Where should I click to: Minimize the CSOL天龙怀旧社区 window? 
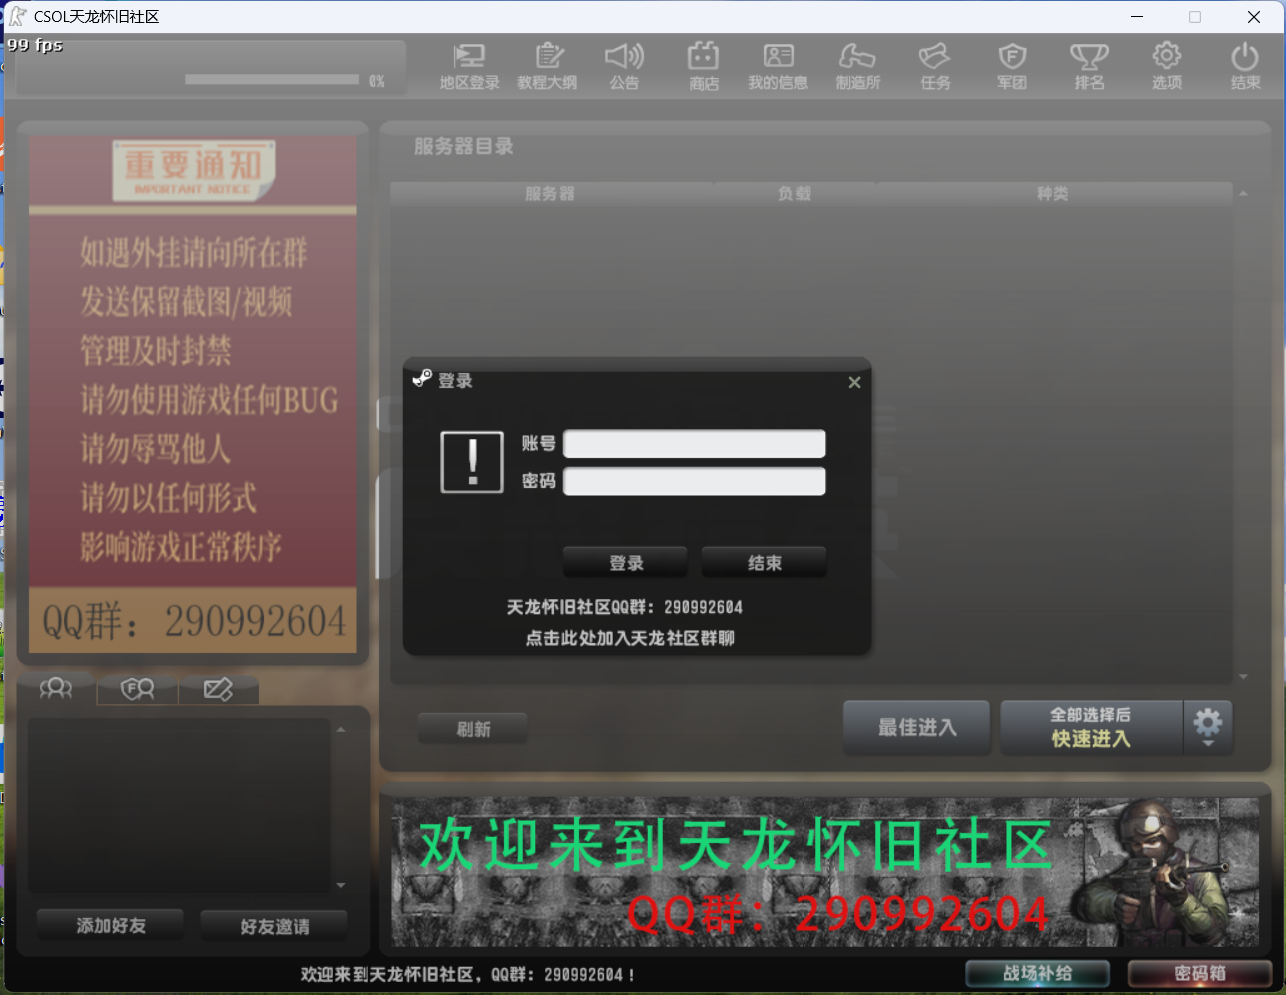pos(1137,16)
